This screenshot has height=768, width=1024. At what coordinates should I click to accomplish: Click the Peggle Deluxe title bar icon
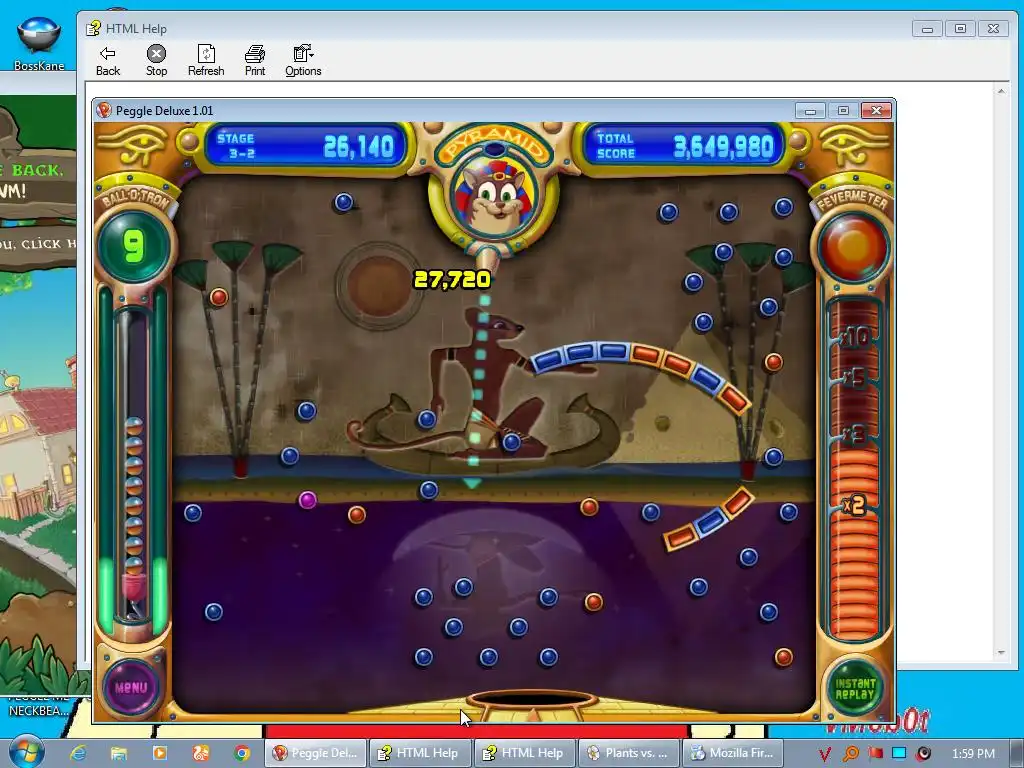(x=104, y=110)
